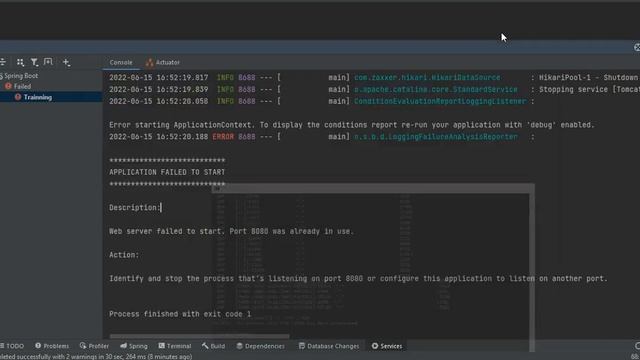Click the Open in New Tab icon
This screenshot has width=640, height=360.
coord(48,62)
